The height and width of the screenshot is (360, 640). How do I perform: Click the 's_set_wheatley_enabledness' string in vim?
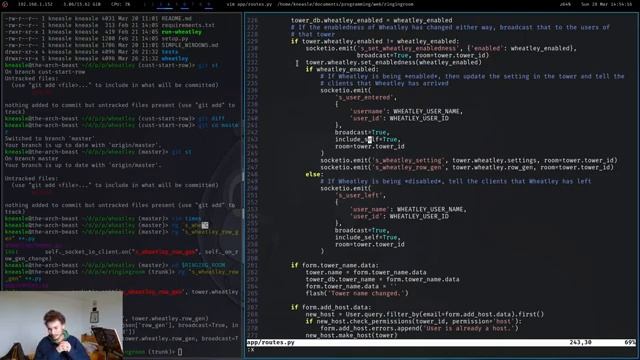point(409,48)
